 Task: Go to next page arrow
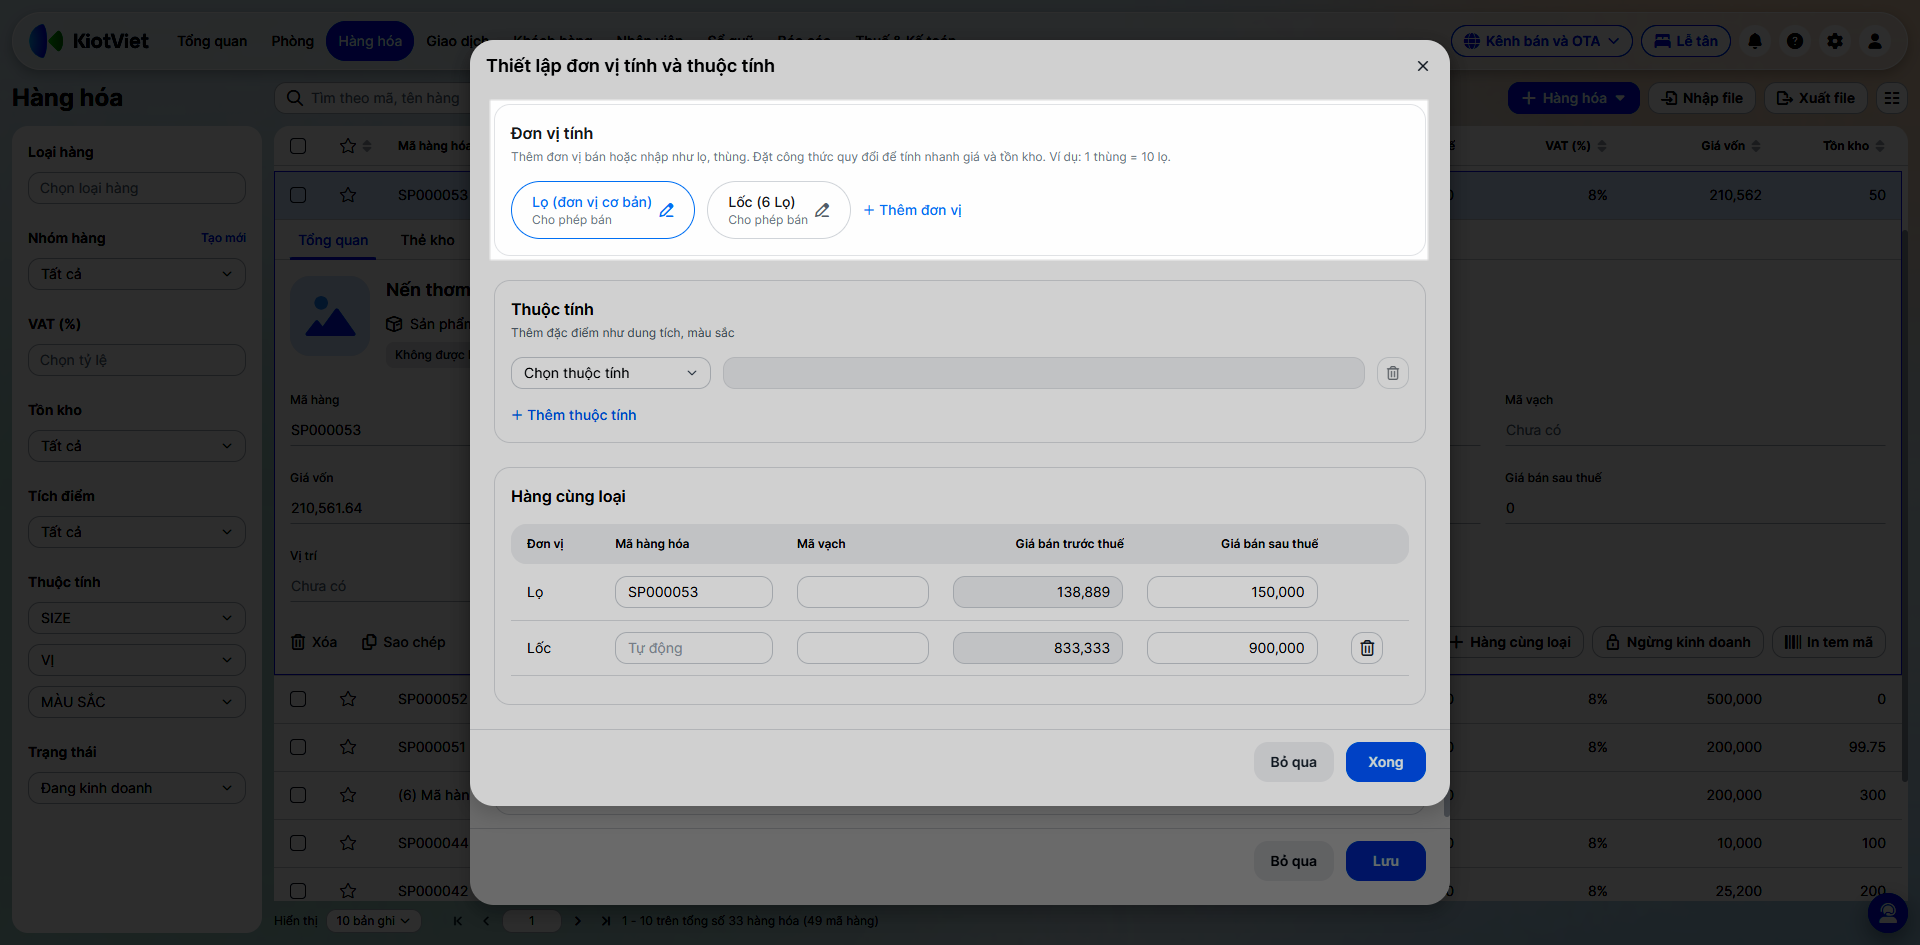coord(578,921)
